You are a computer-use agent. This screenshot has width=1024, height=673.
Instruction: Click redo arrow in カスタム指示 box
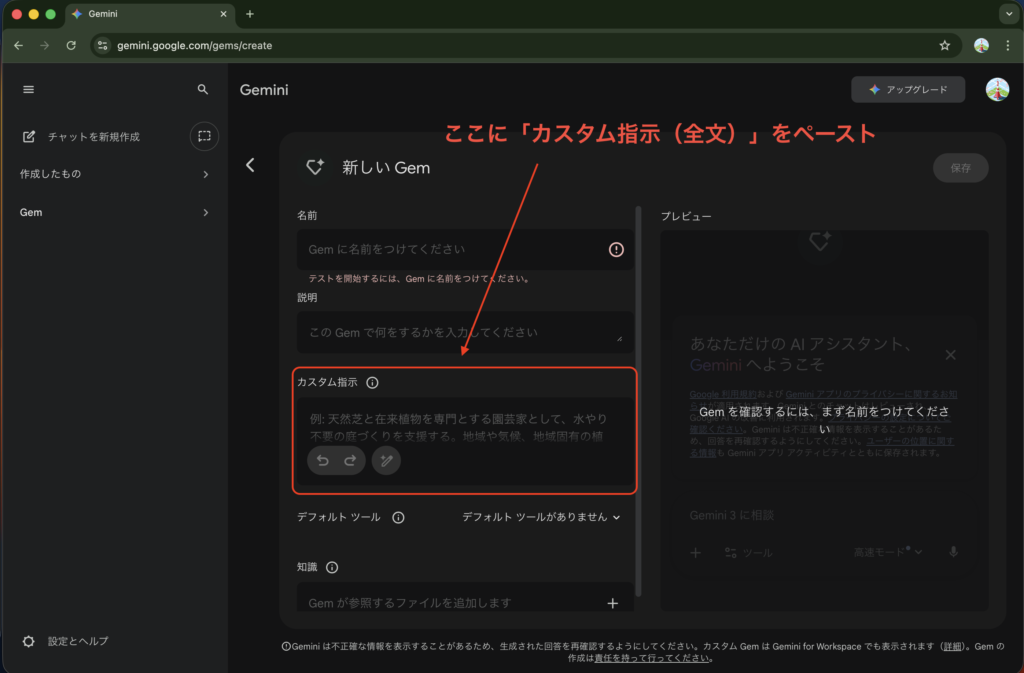click(x=350, y=460)
